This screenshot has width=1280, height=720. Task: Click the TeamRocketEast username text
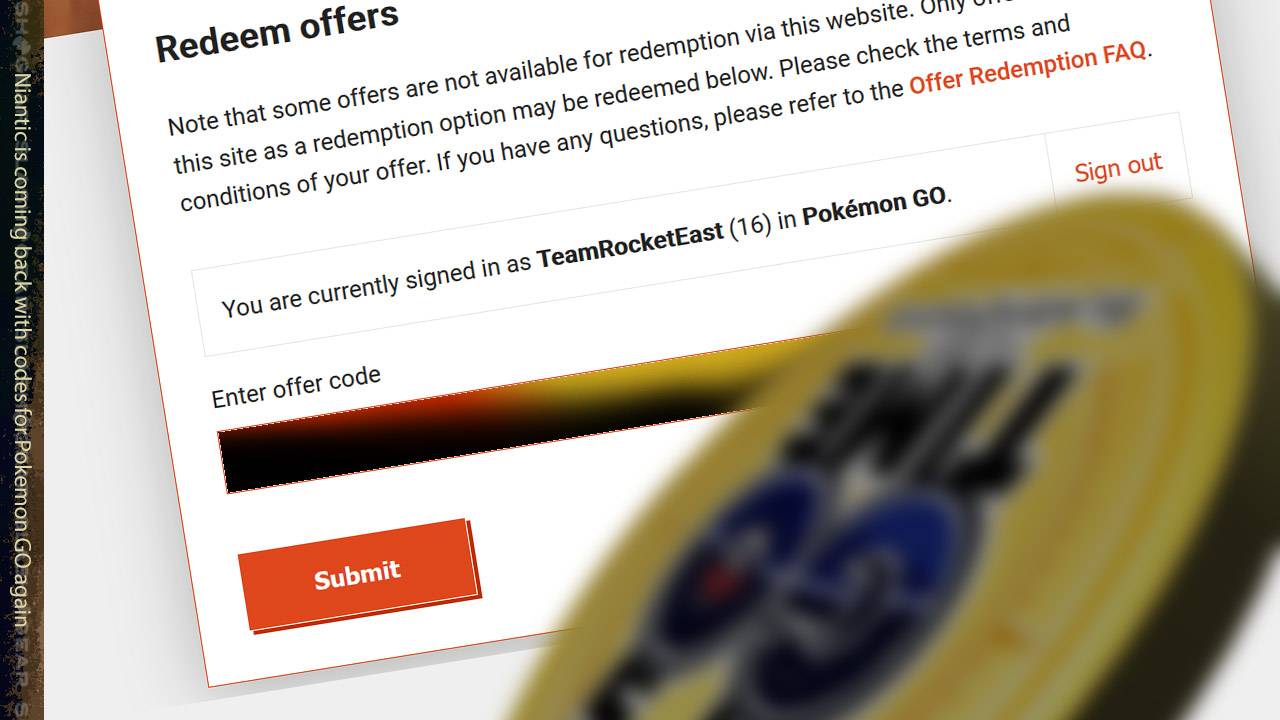(630, 246)
